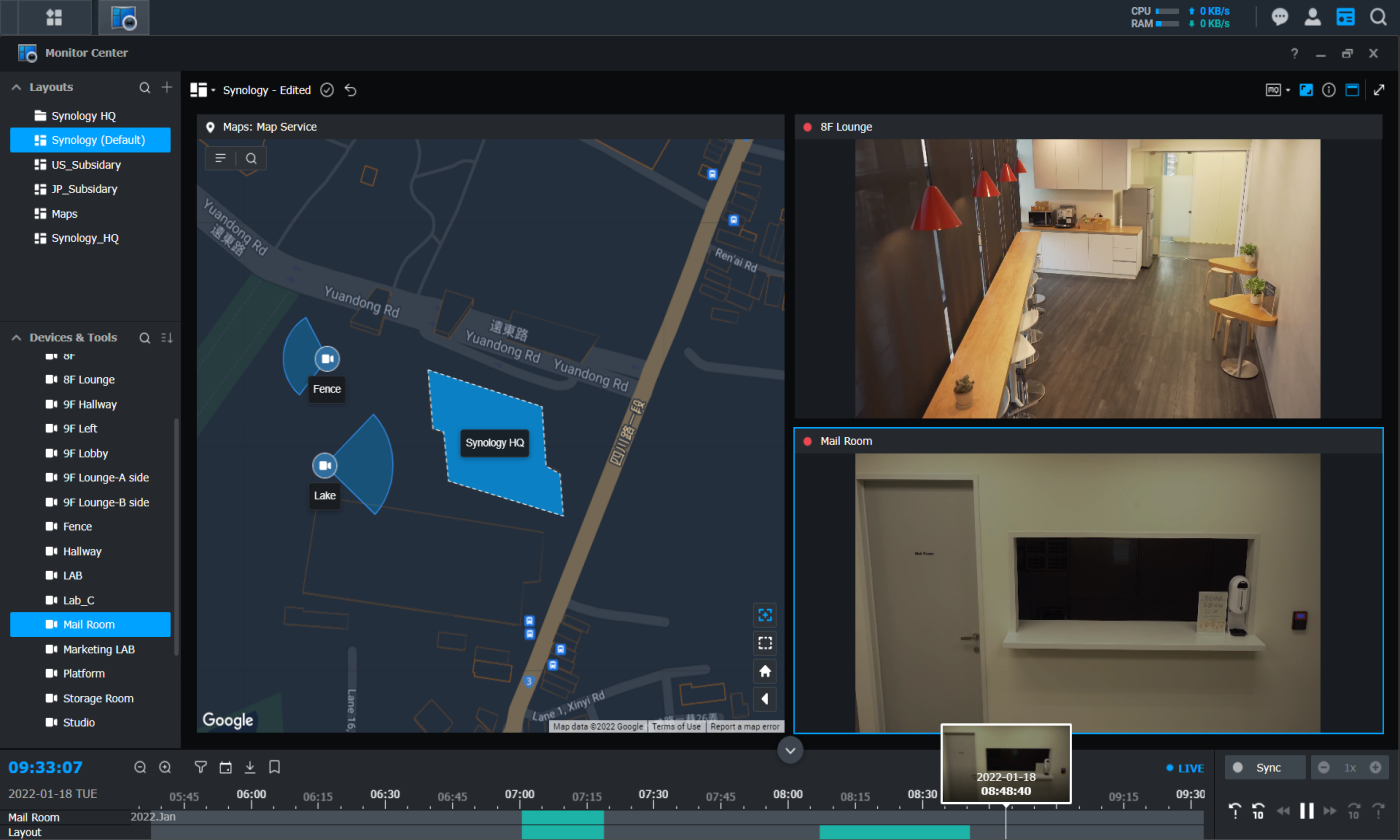The width and height of the screenshot is (1400, 840).
Task: Open the 08:48:40 preview thumbnail
Action: point(1005,764)
